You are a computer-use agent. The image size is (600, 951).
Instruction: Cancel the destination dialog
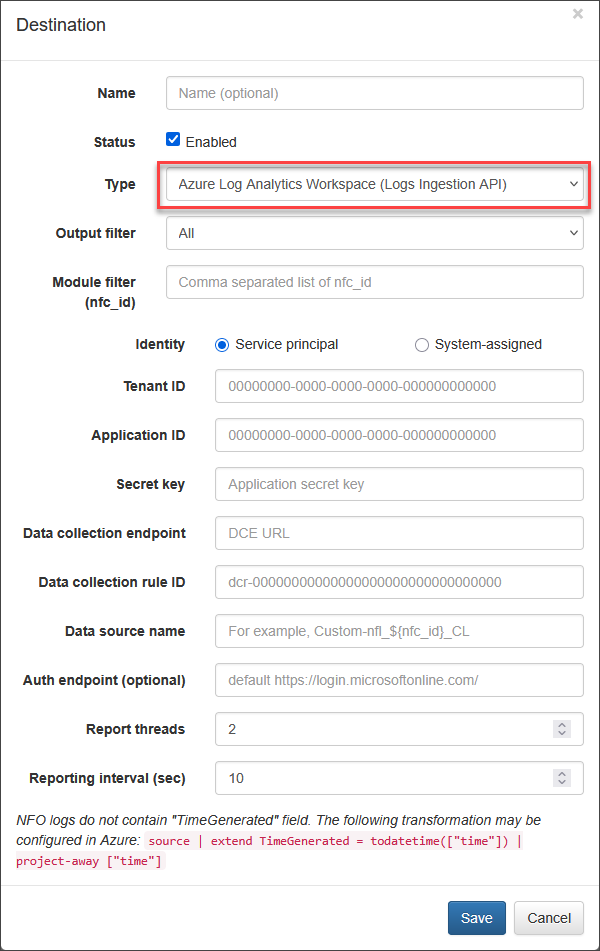549,918
